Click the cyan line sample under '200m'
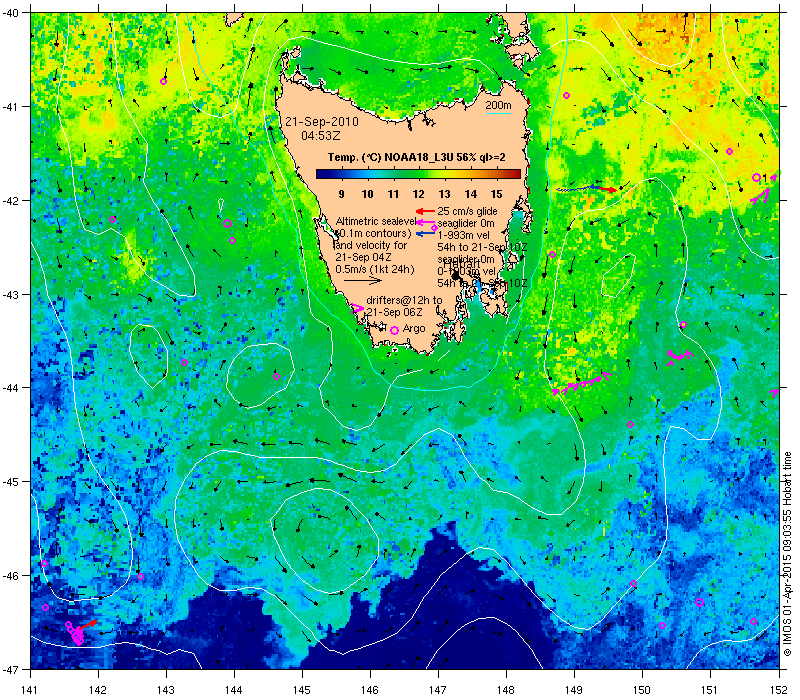Screen dimensions: 800x700 pyautogui.click(x=498, y=113)
